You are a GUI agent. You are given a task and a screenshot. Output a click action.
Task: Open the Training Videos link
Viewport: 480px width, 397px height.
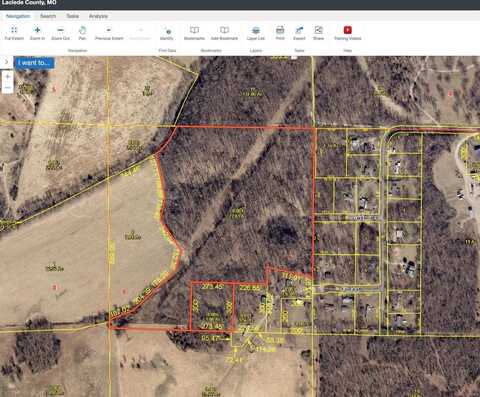click(348, 33)
